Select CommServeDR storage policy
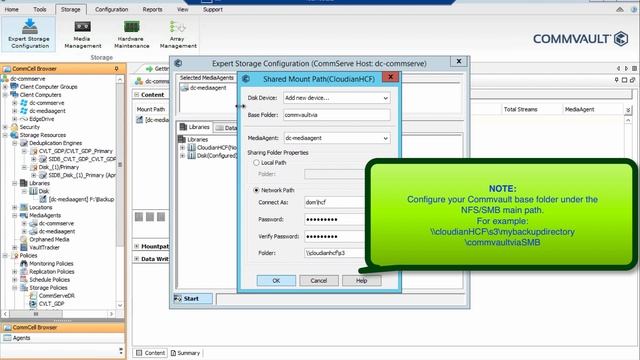This screenshot has height=360, width=640. point(57,296)
